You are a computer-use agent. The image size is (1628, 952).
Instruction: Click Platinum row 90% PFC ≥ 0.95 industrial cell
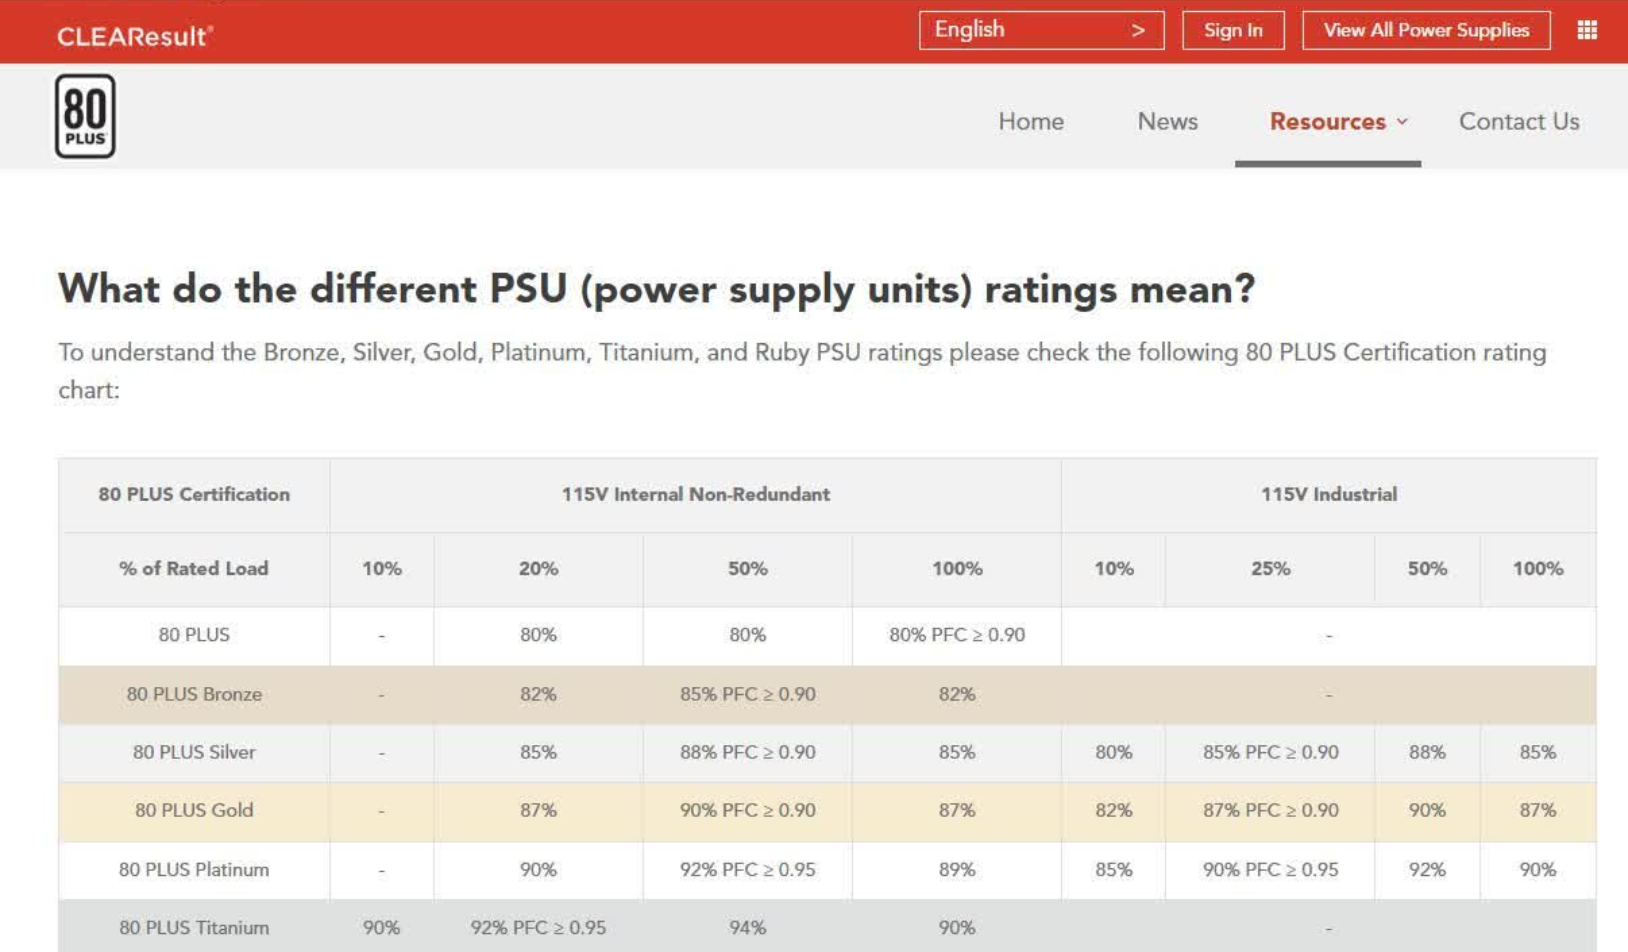(x=1270, y=869)
